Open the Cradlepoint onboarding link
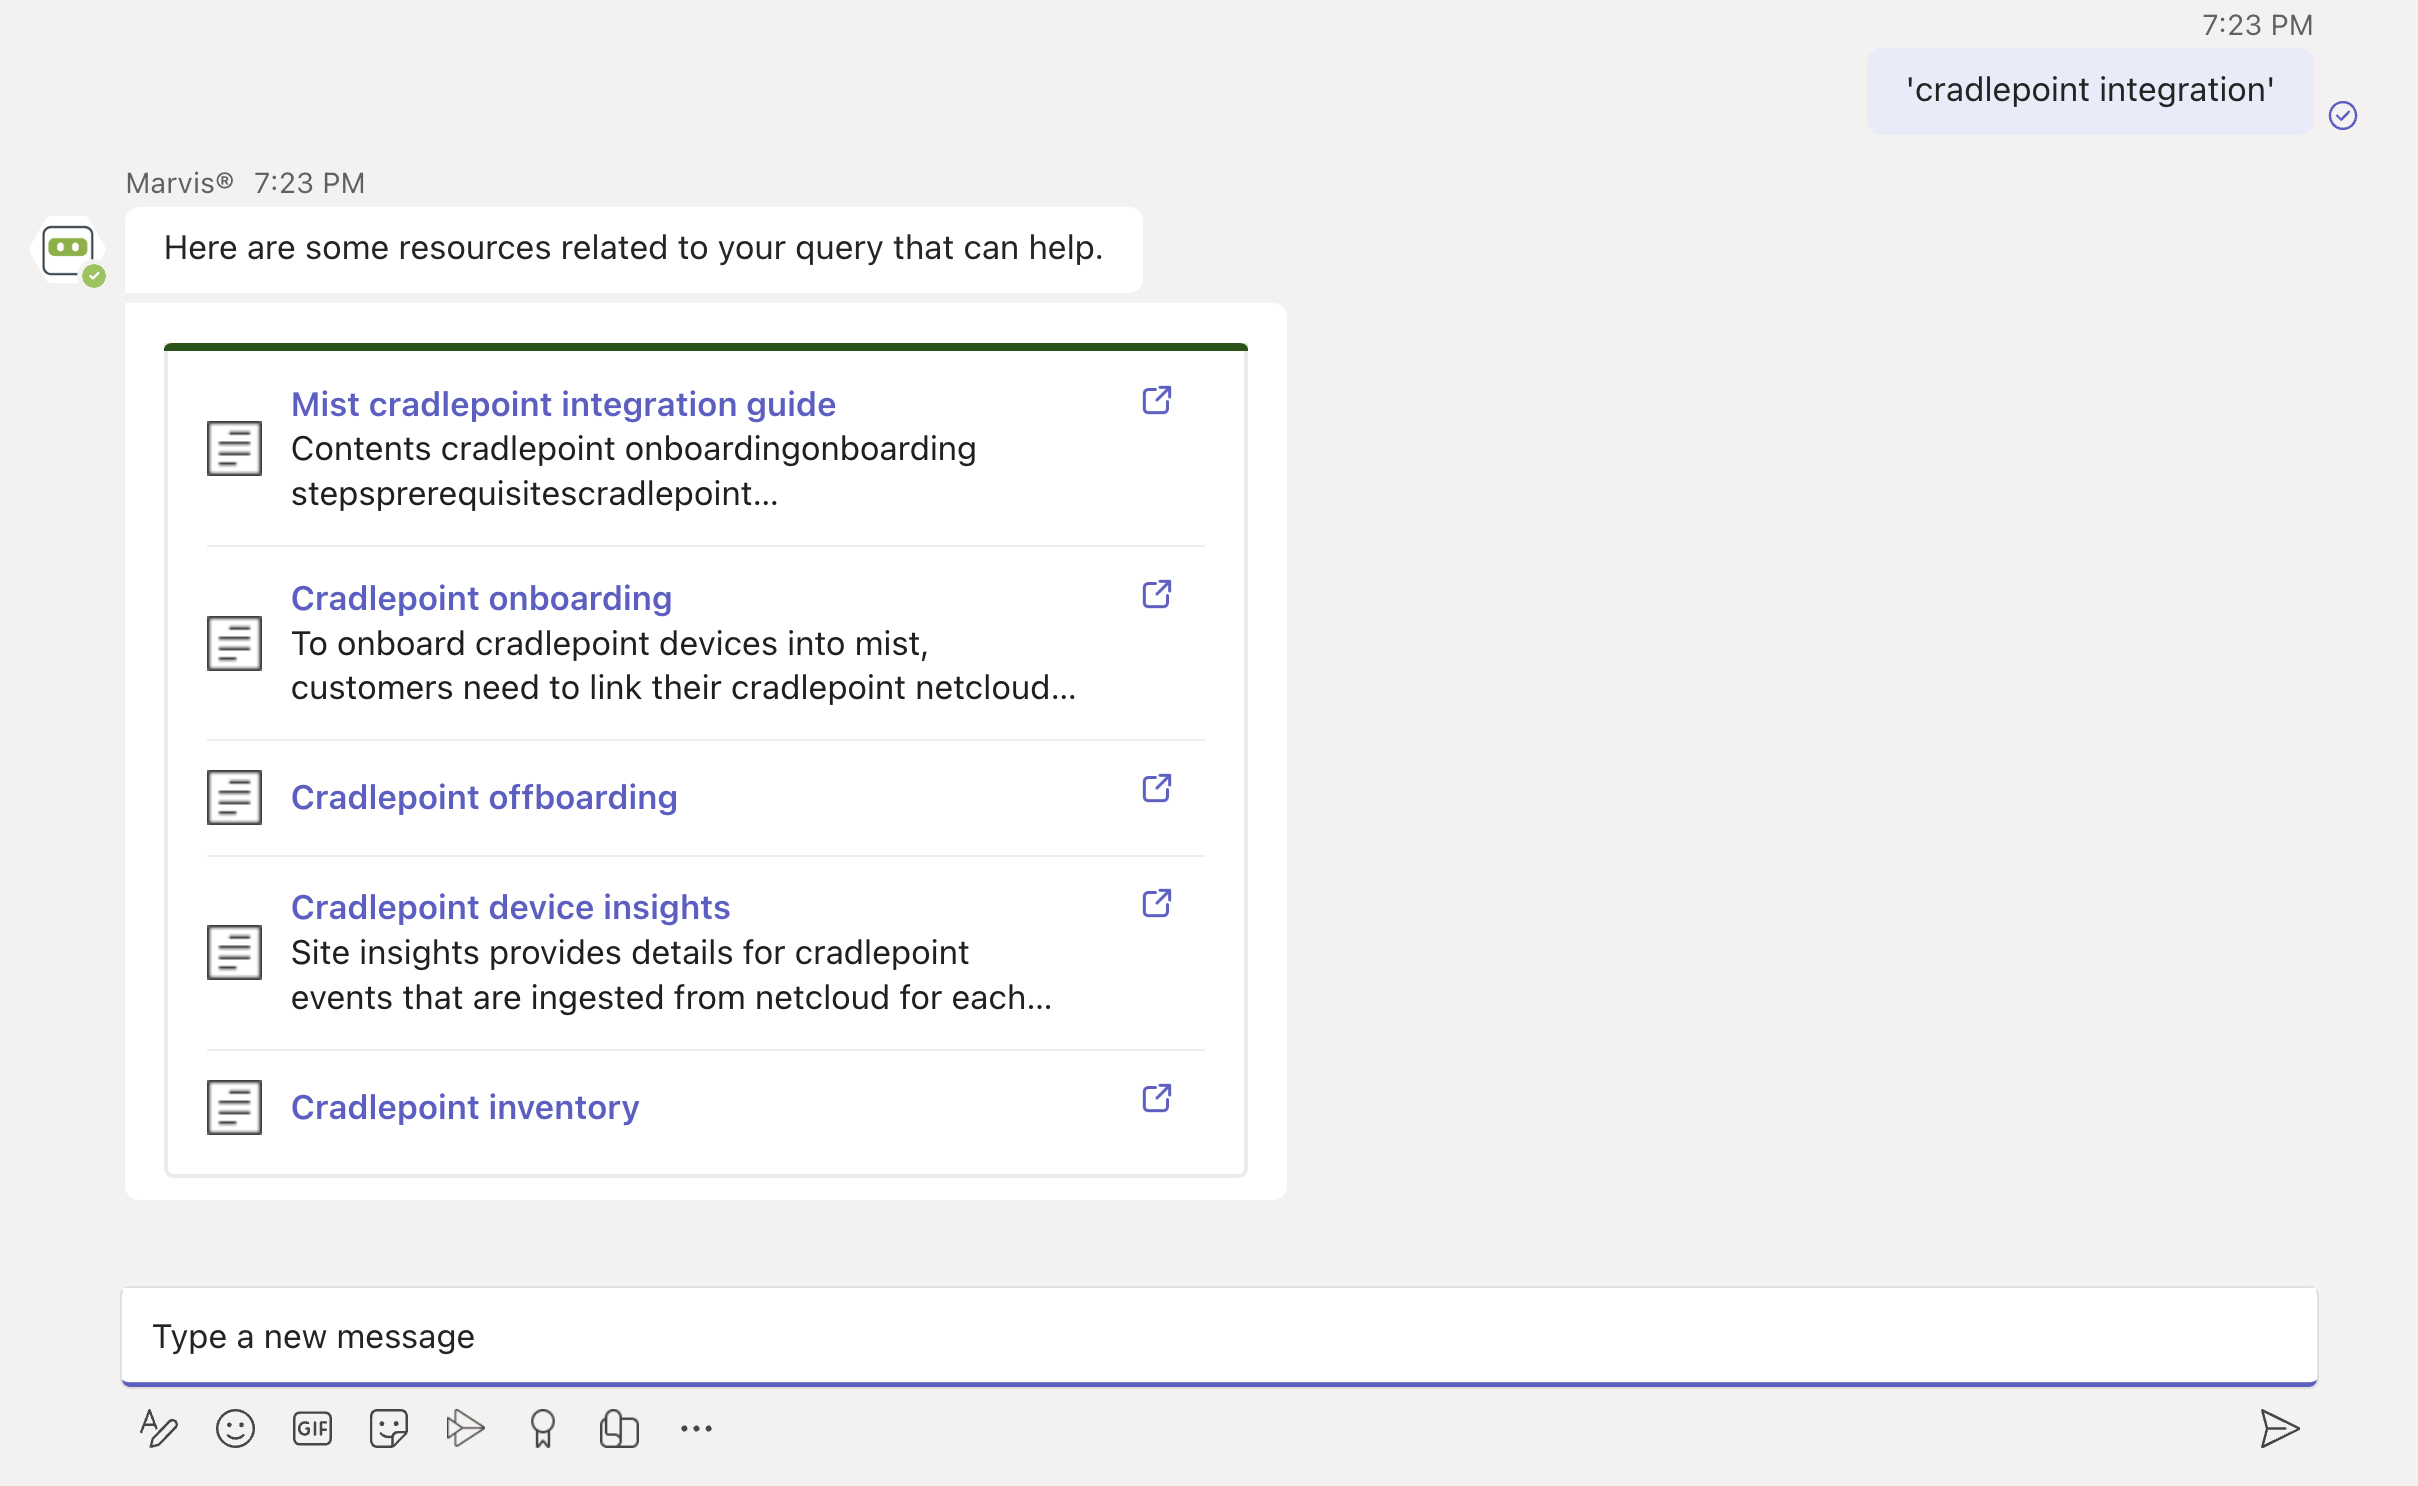Image resolution: width=2418 pixels, height=1486 pixels. 481,598
